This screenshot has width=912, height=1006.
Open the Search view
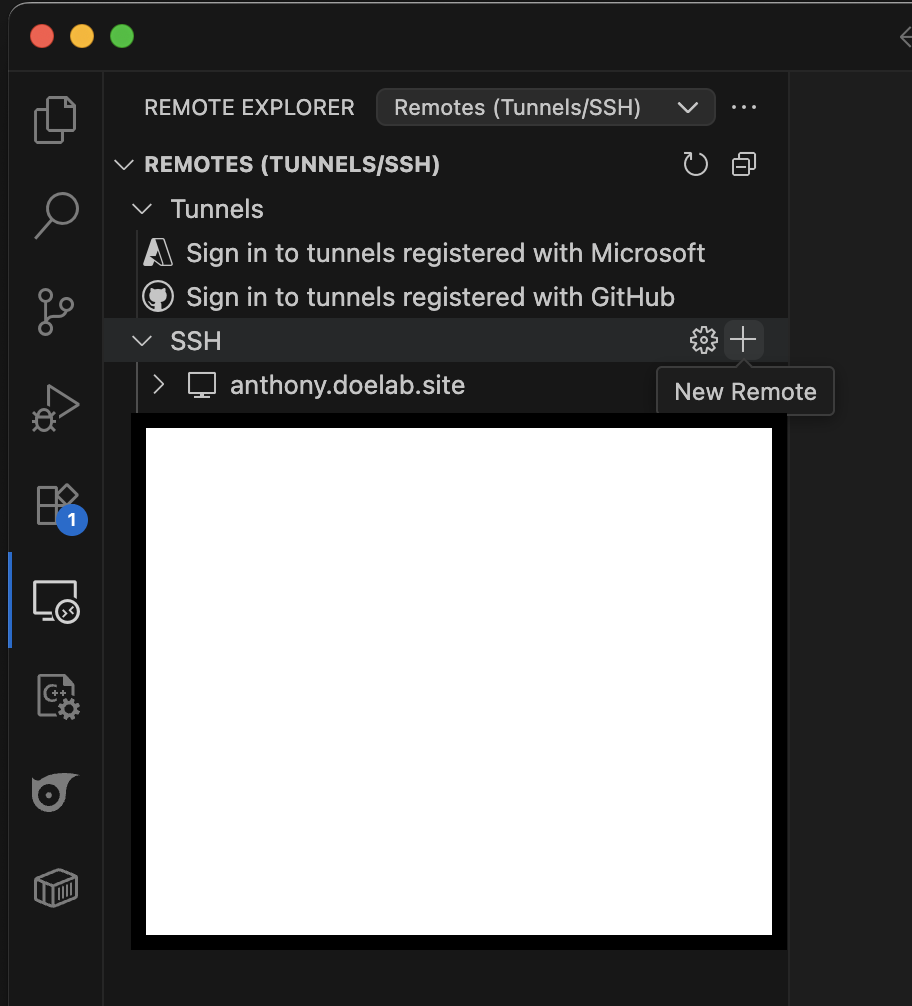(56, 216)
